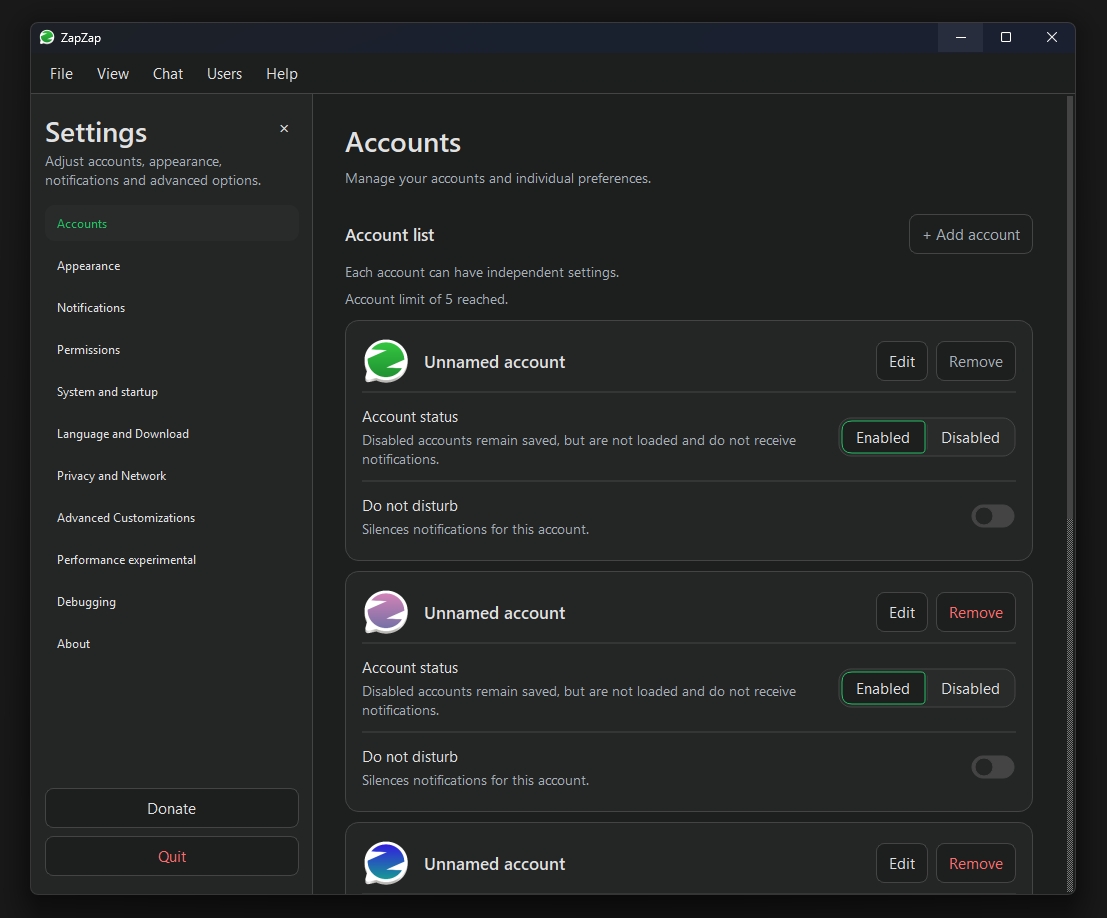This screenshot has height=918, width=1107.
Task: Click the blue third account avatar icon
Action: [385, 863]
